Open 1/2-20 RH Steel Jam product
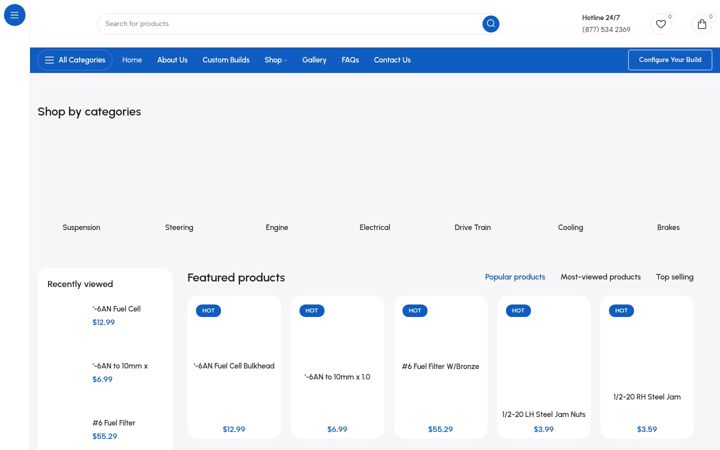 [x=647, y=397]
